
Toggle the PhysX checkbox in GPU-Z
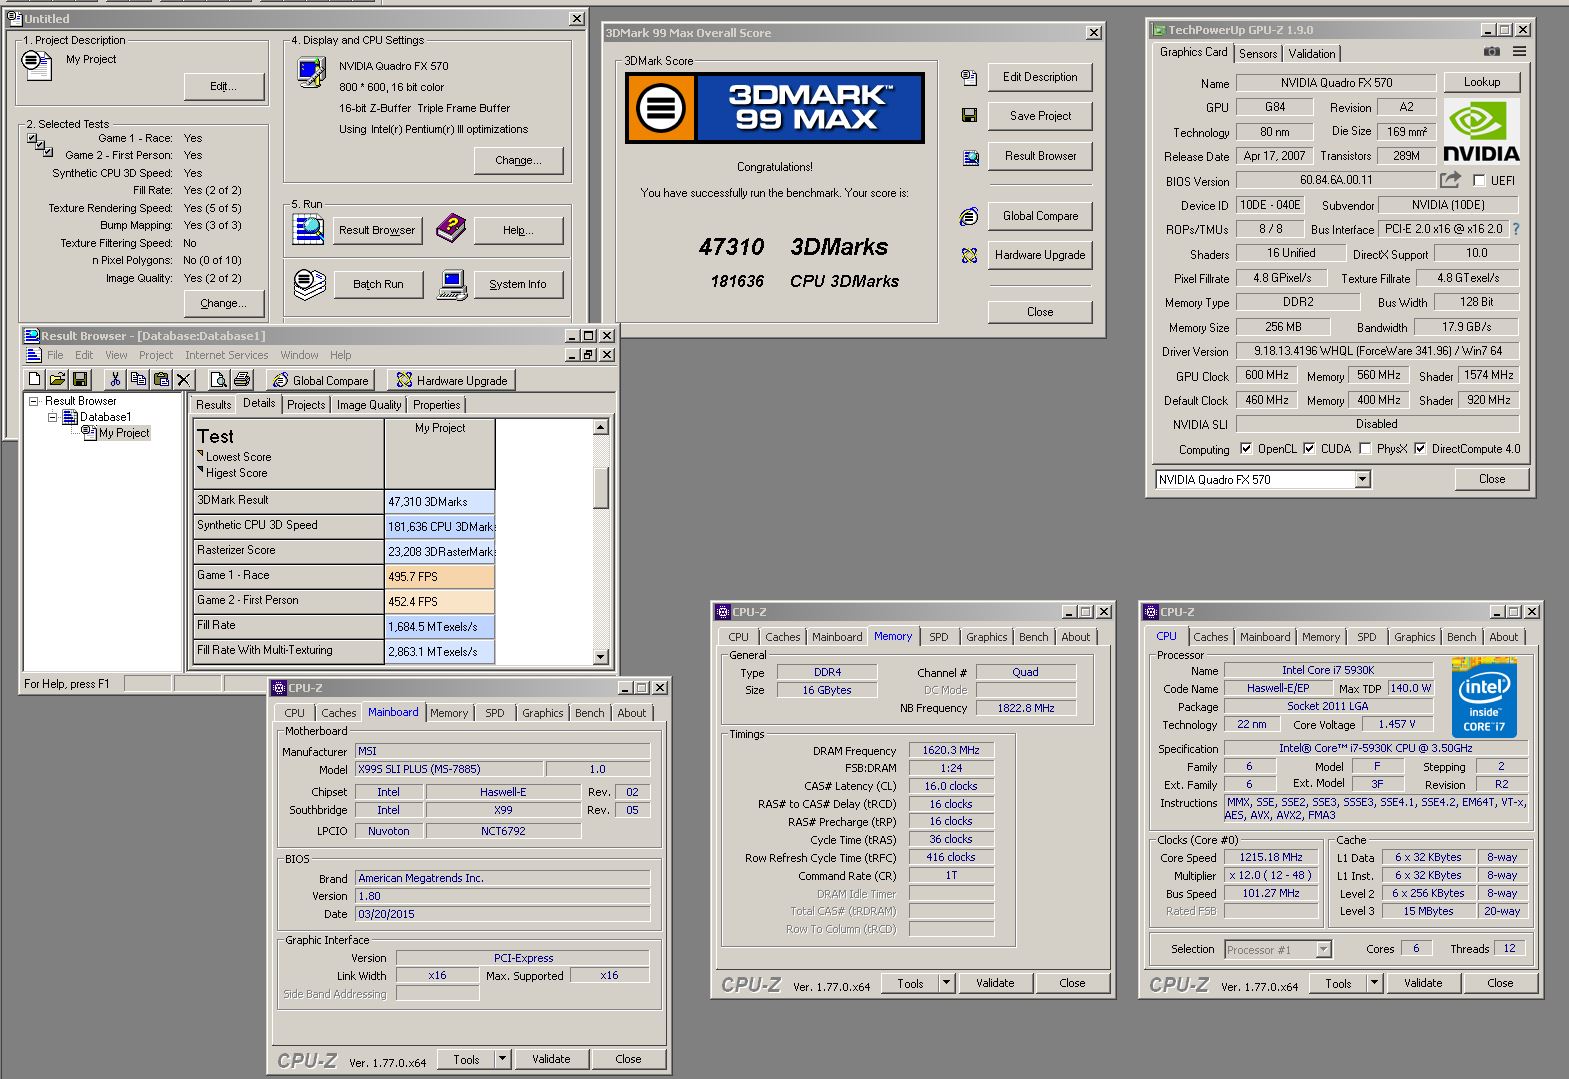coord(1365,449)
